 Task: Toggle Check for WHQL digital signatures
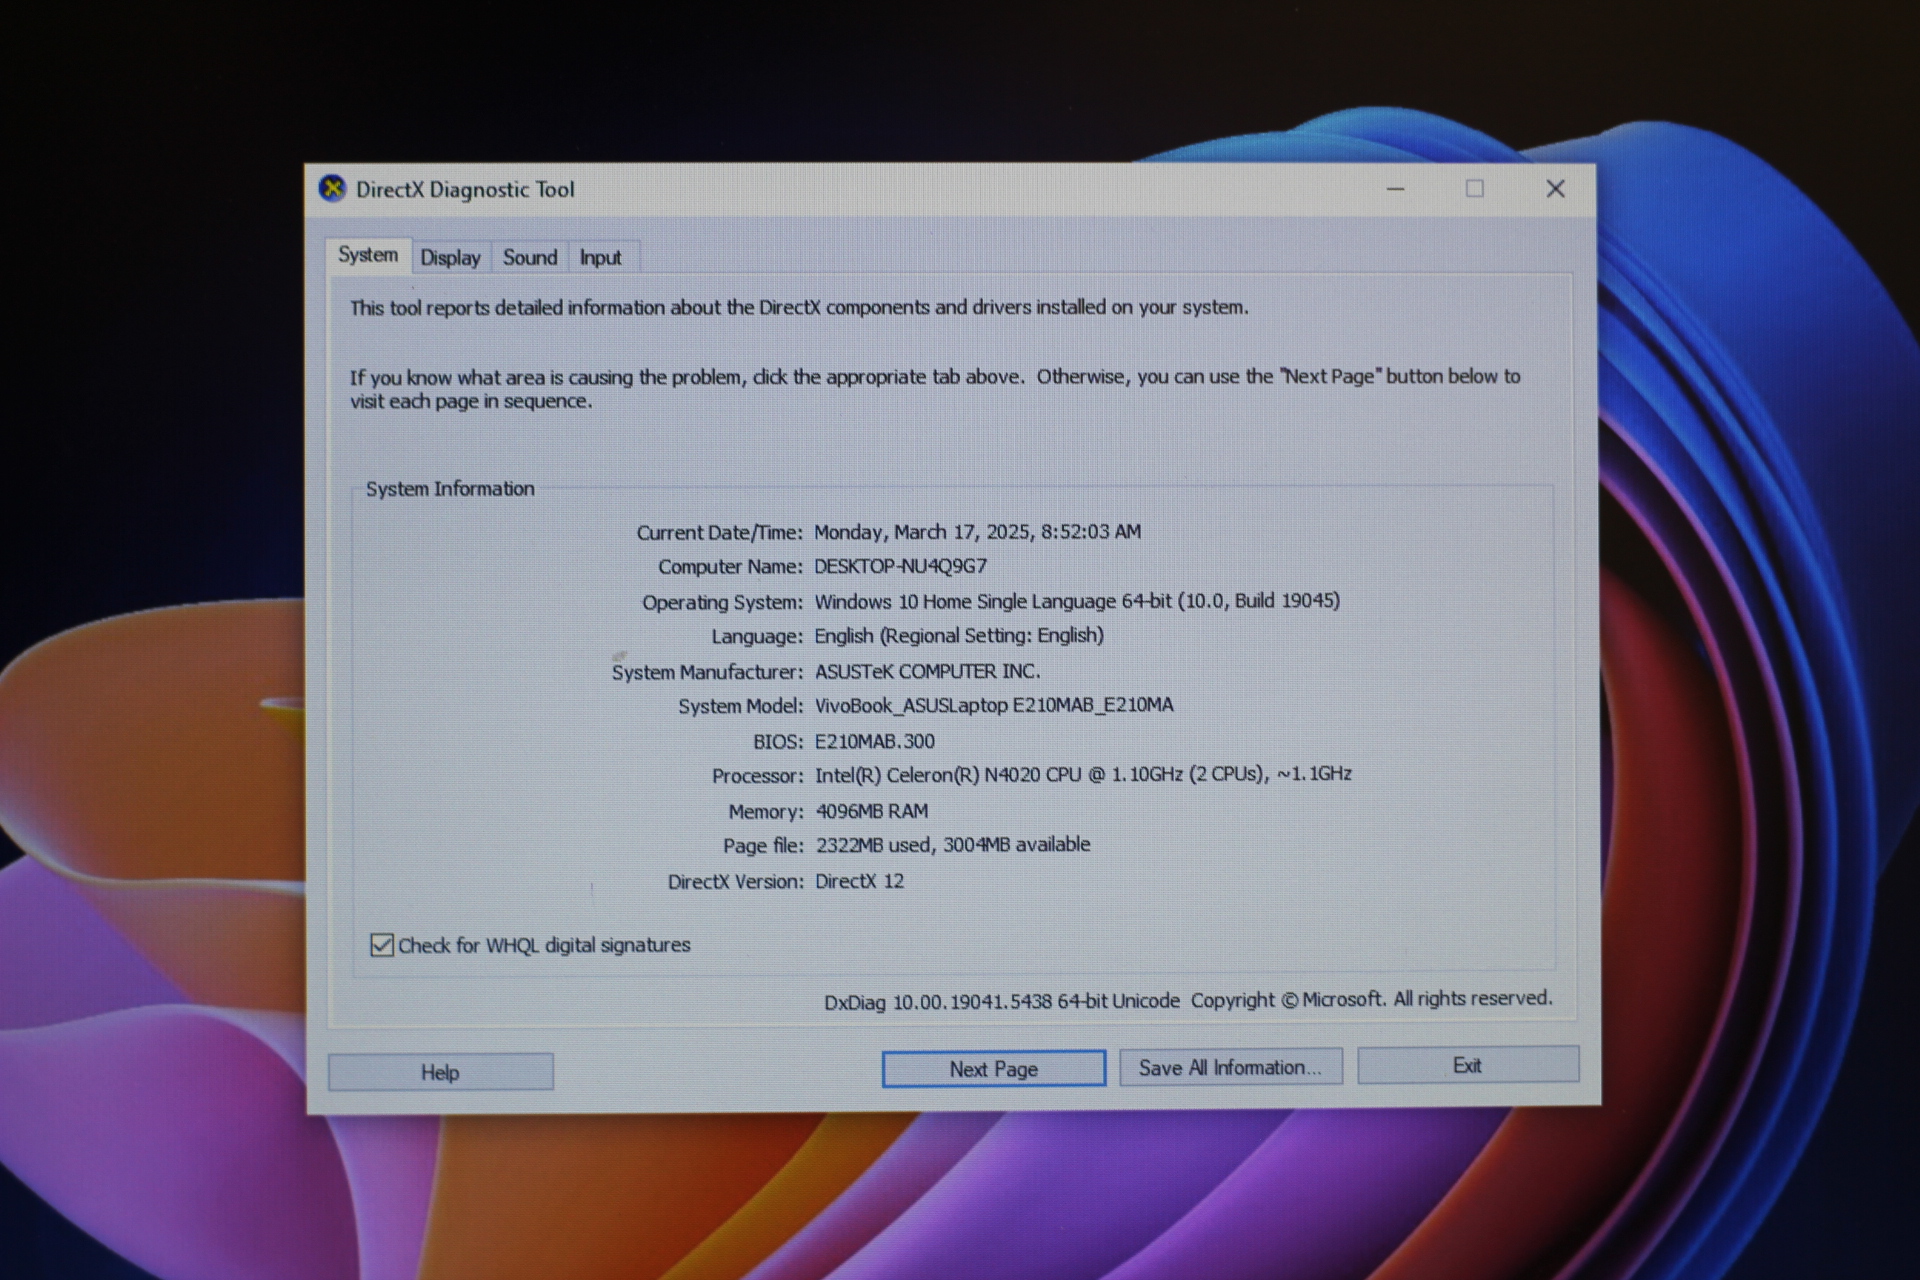point(382,945)
